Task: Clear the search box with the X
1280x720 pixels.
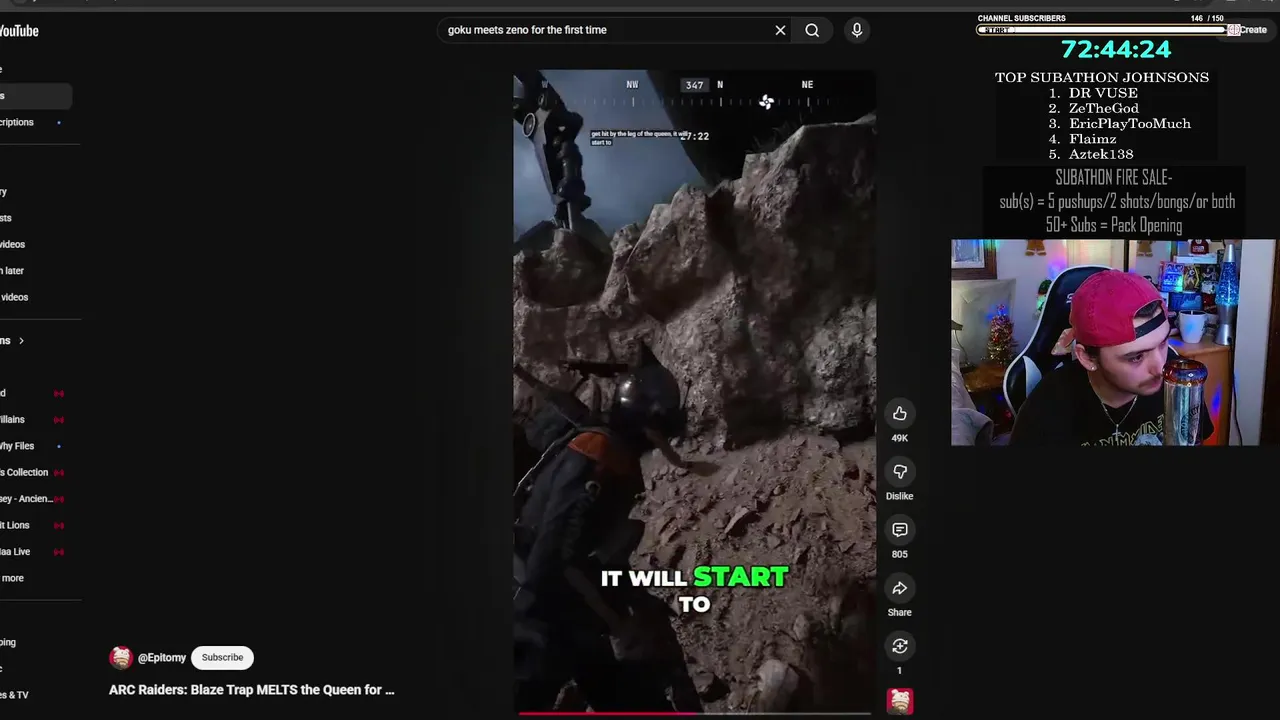Action: 780,30
